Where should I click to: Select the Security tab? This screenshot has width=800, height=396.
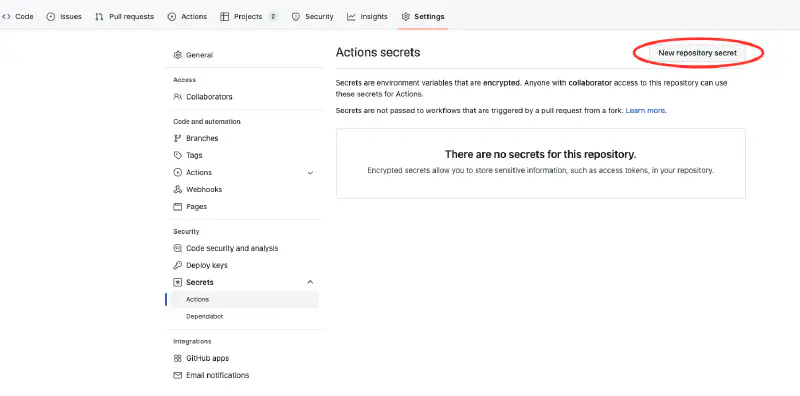pyautogui.click(x=312, y=16)
